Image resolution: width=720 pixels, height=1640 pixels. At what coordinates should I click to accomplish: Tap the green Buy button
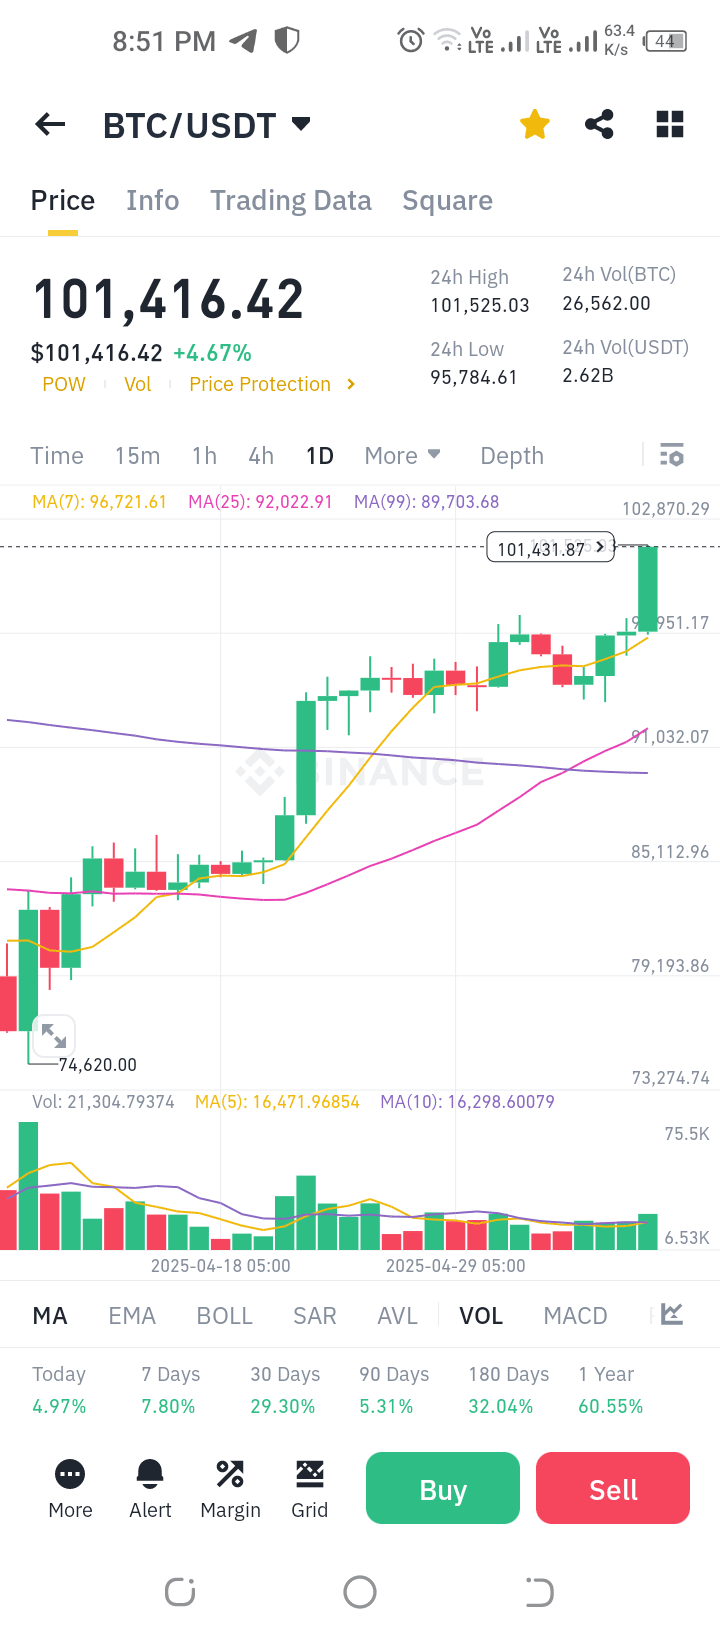pos(443,1488)
